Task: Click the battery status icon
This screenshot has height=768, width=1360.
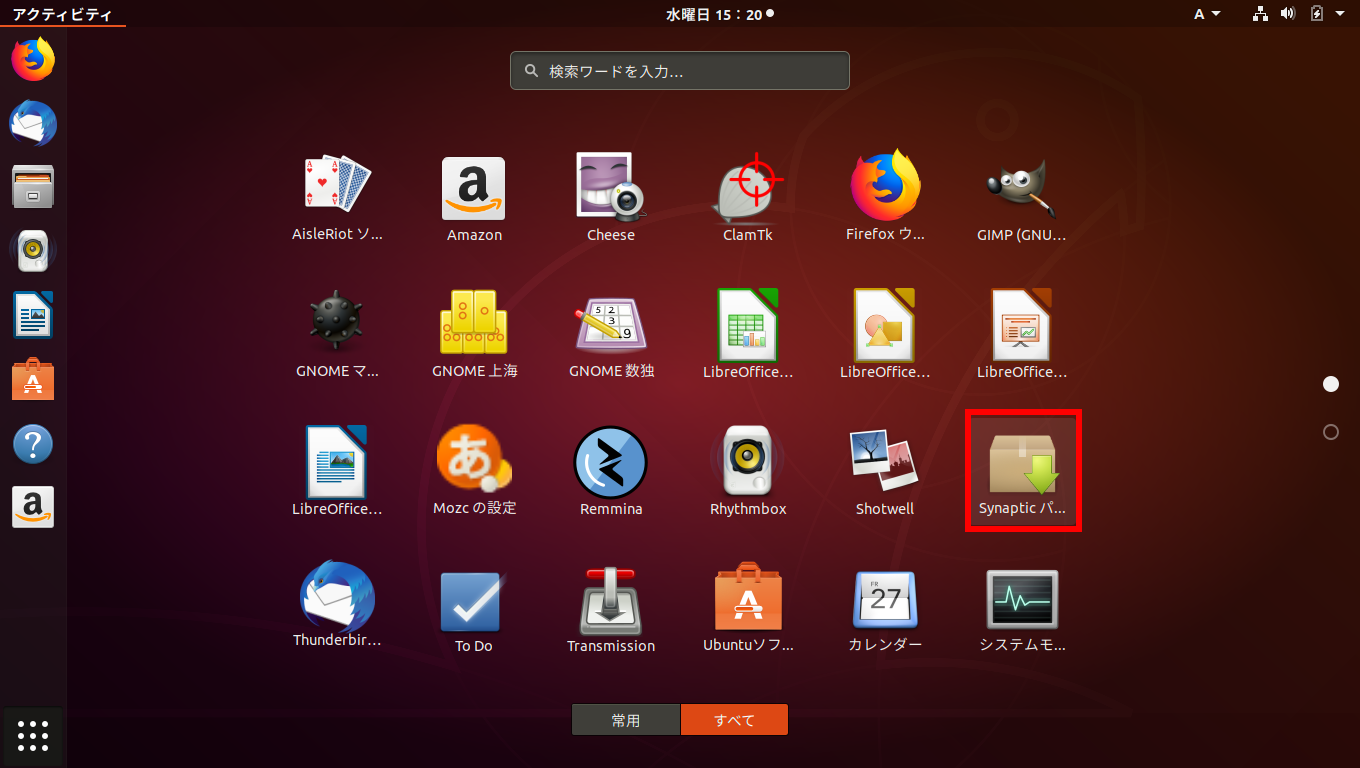Action: (1317, 14)
